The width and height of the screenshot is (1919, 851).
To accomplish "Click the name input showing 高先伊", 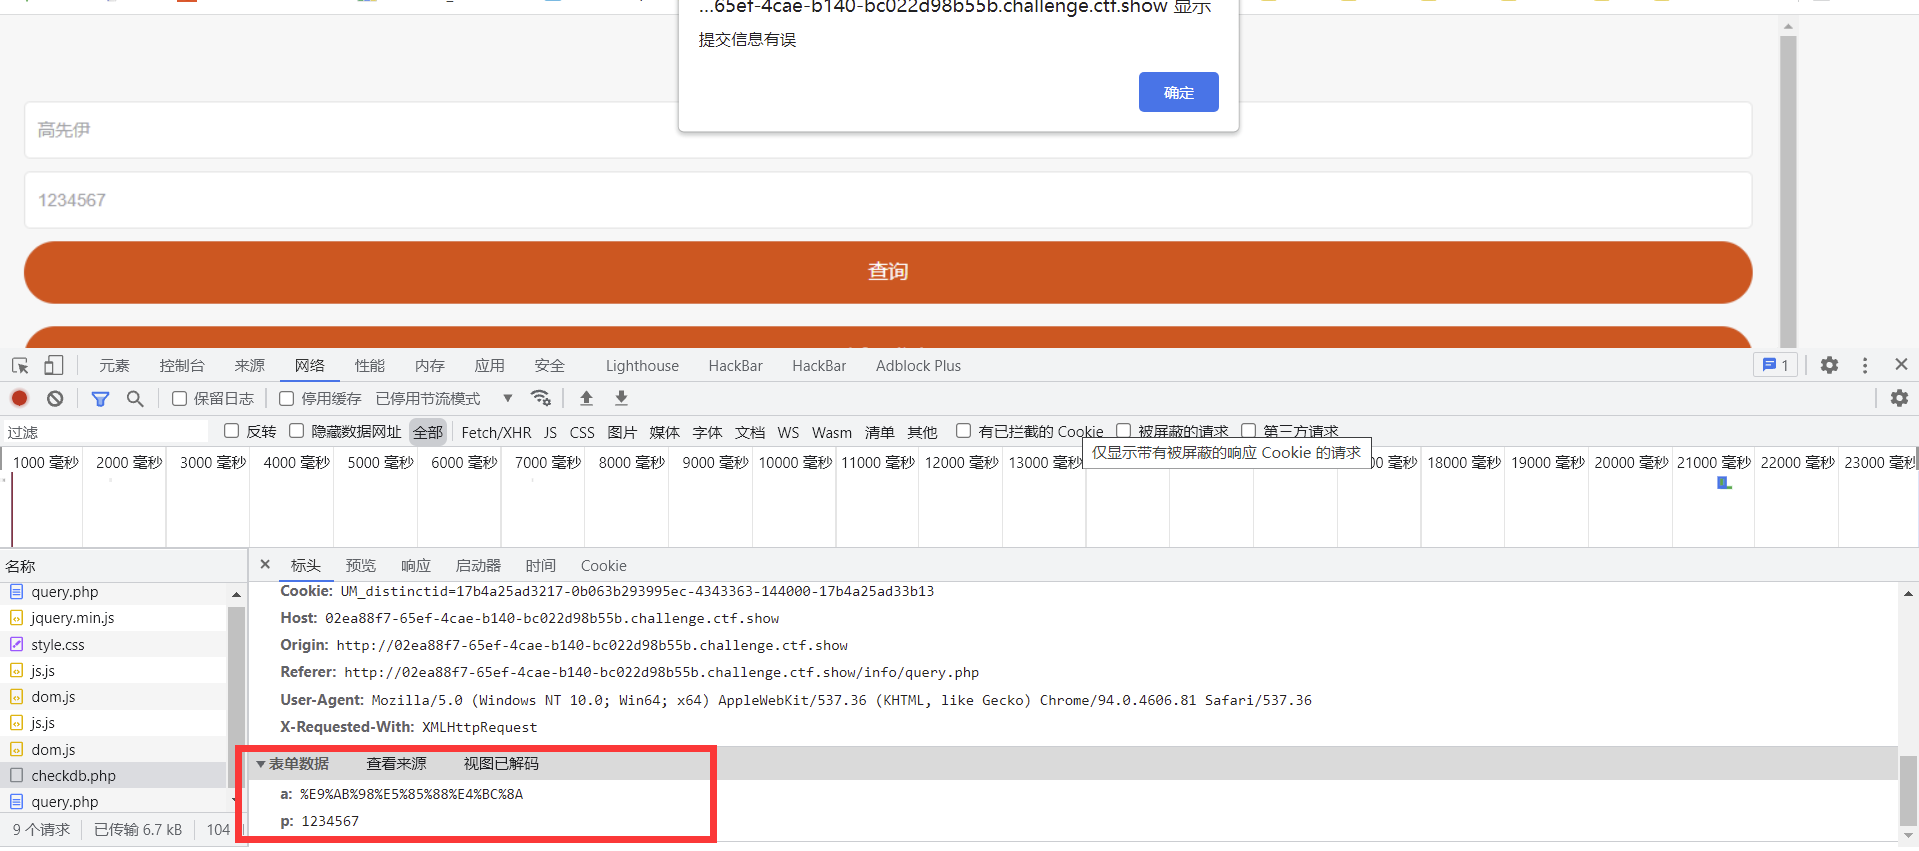I will (x=888, y=130).
